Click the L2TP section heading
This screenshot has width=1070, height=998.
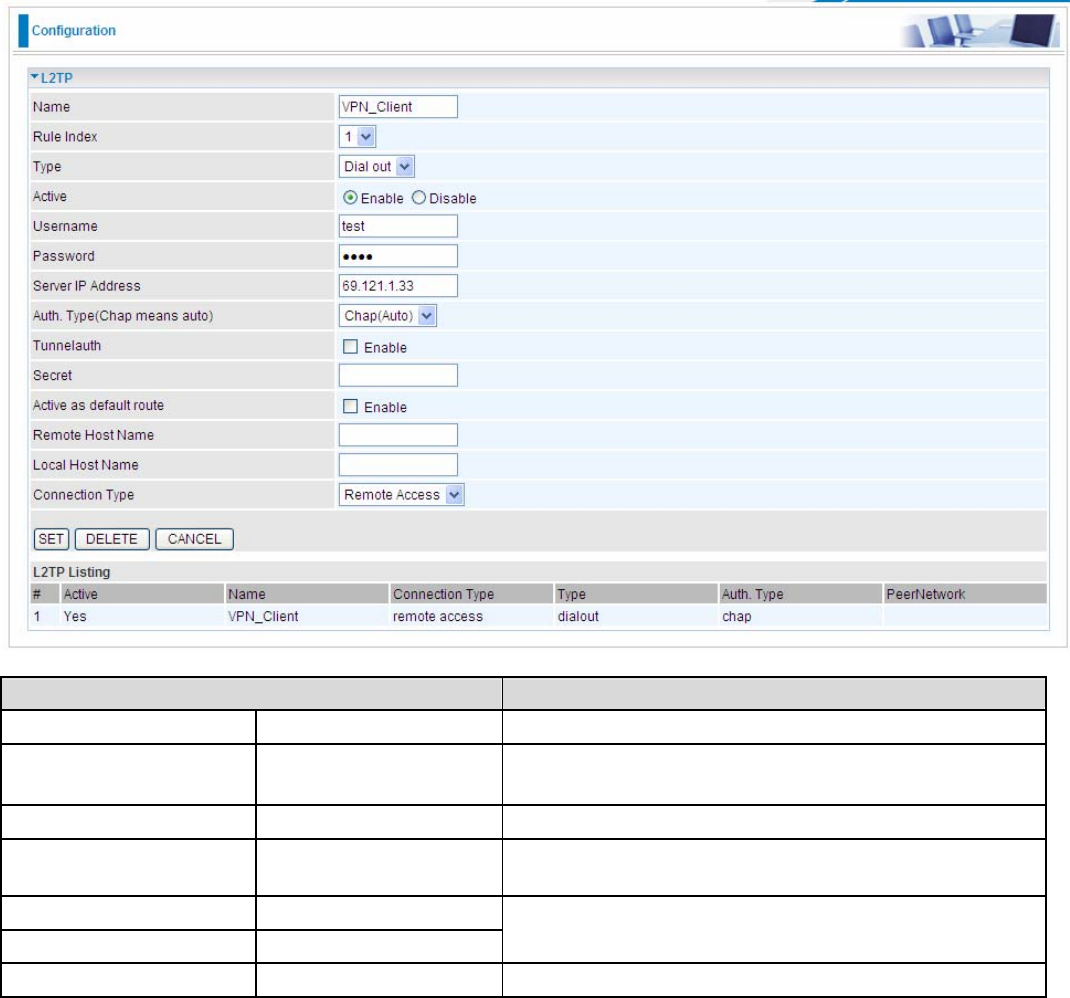point(57,78)
